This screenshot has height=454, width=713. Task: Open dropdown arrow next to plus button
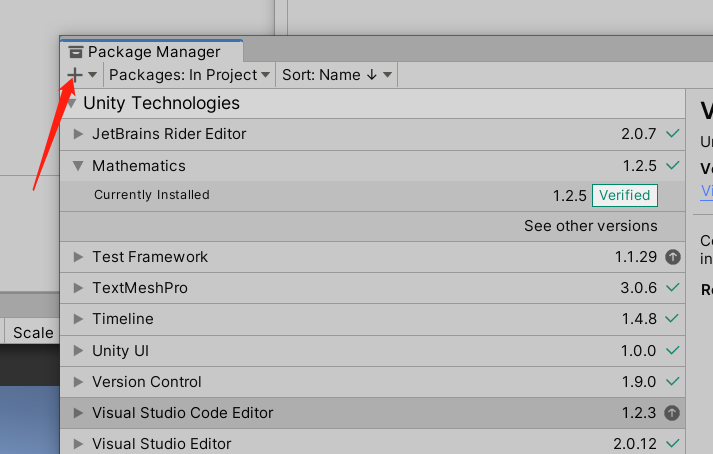(x=93, y=75)
